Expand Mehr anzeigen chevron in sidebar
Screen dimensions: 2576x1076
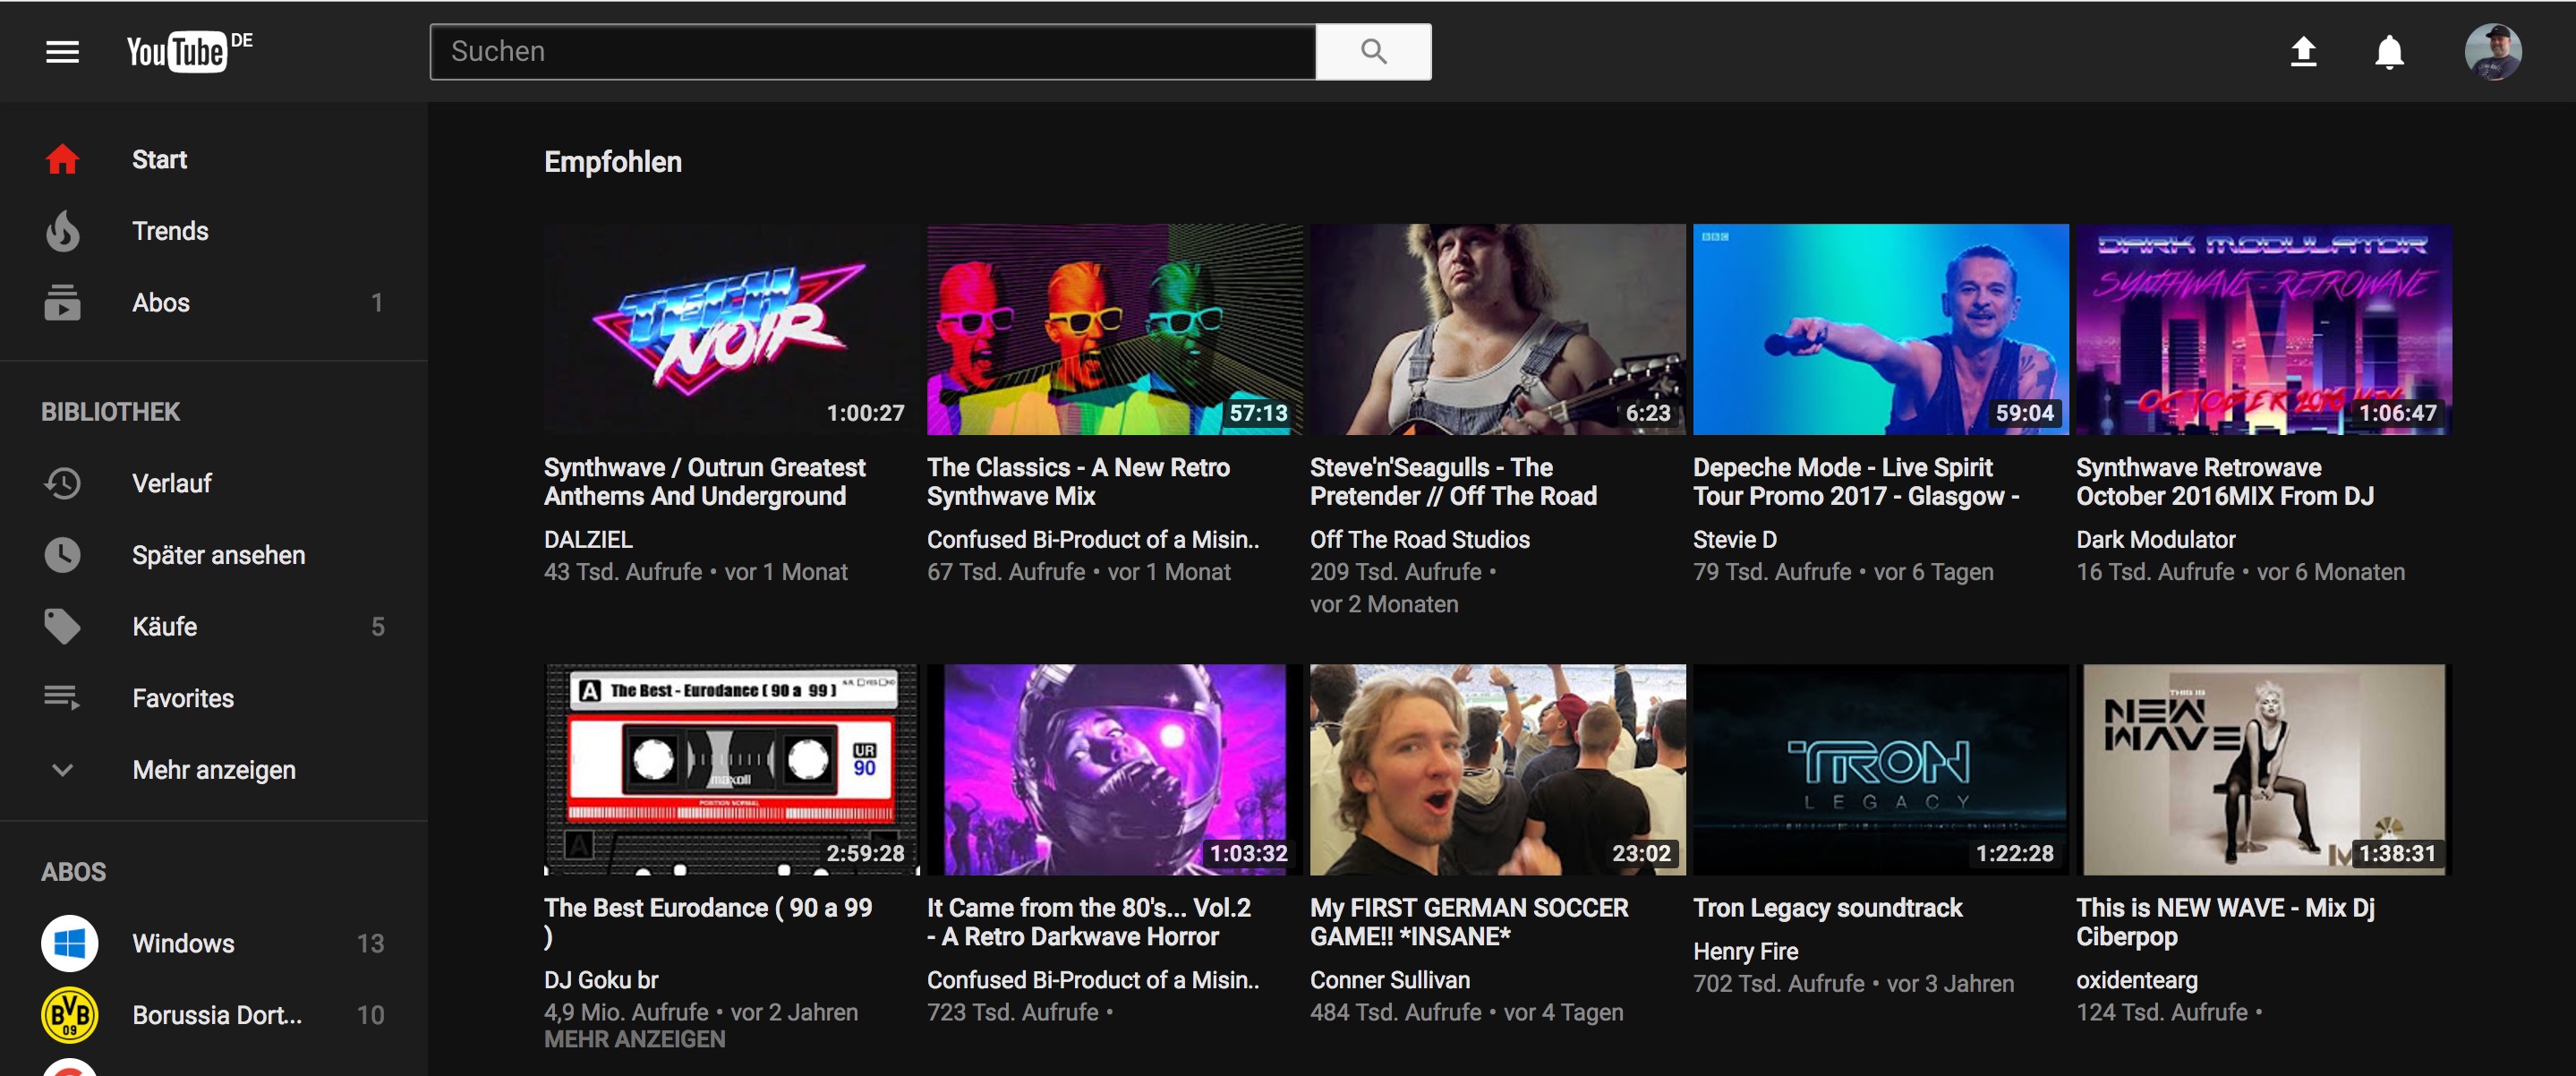(62, 770)
